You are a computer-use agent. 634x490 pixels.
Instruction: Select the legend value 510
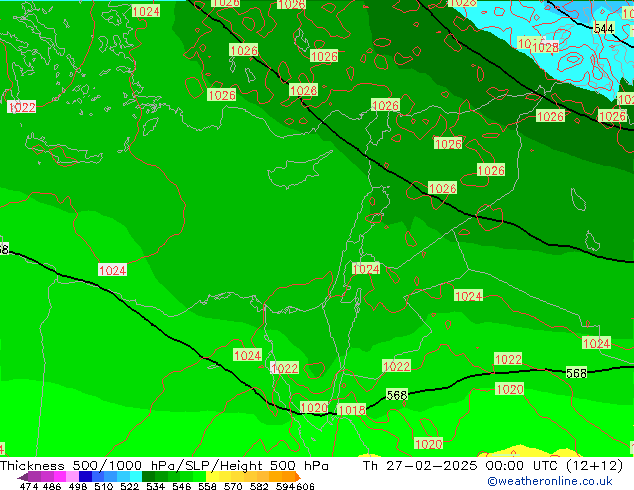pyautogui.click(x=104, y=486)
